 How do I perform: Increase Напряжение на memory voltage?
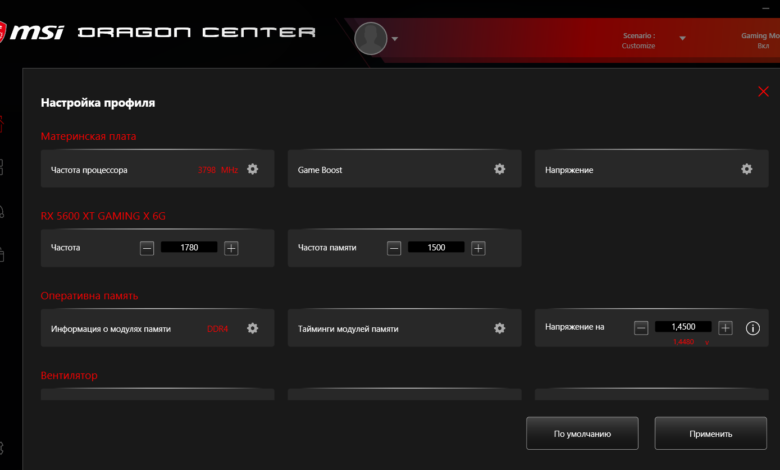tap(726, 328)
